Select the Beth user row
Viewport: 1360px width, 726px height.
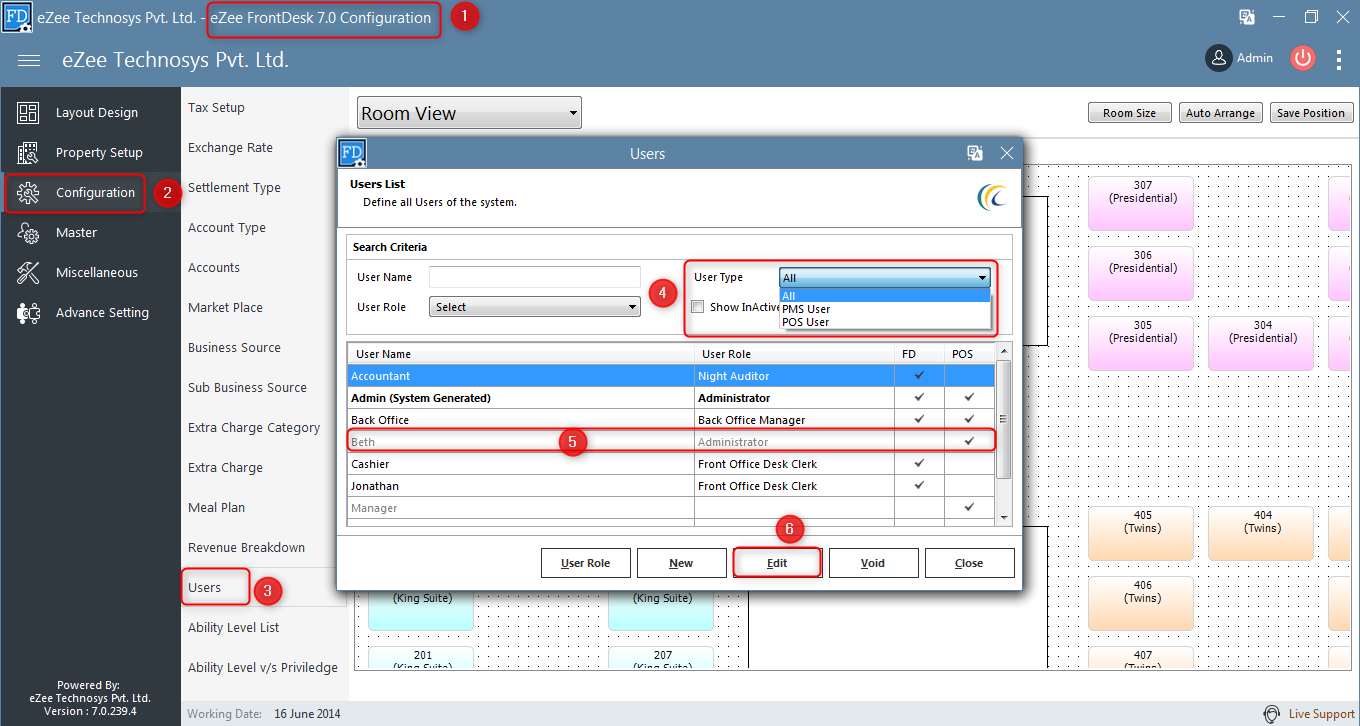point(671,441)
